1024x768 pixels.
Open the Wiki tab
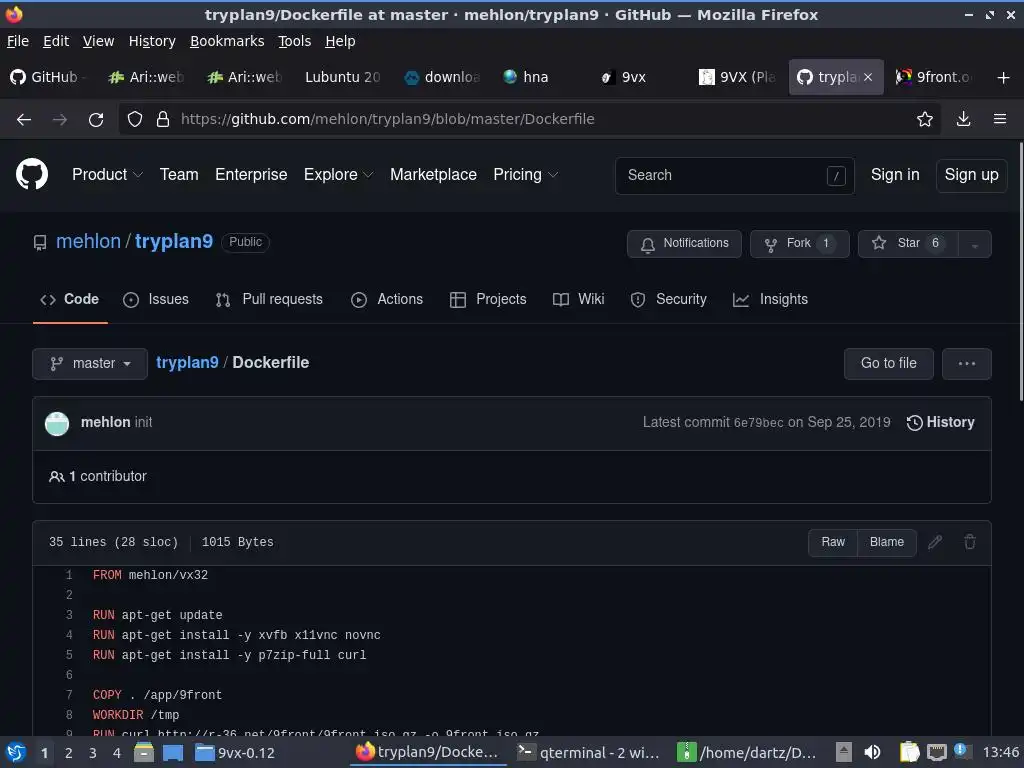(579, 299)
